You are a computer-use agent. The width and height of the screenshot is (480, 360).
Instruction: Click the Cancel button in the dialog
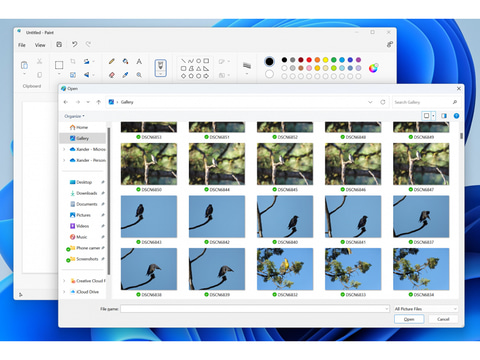coord(443,319)
